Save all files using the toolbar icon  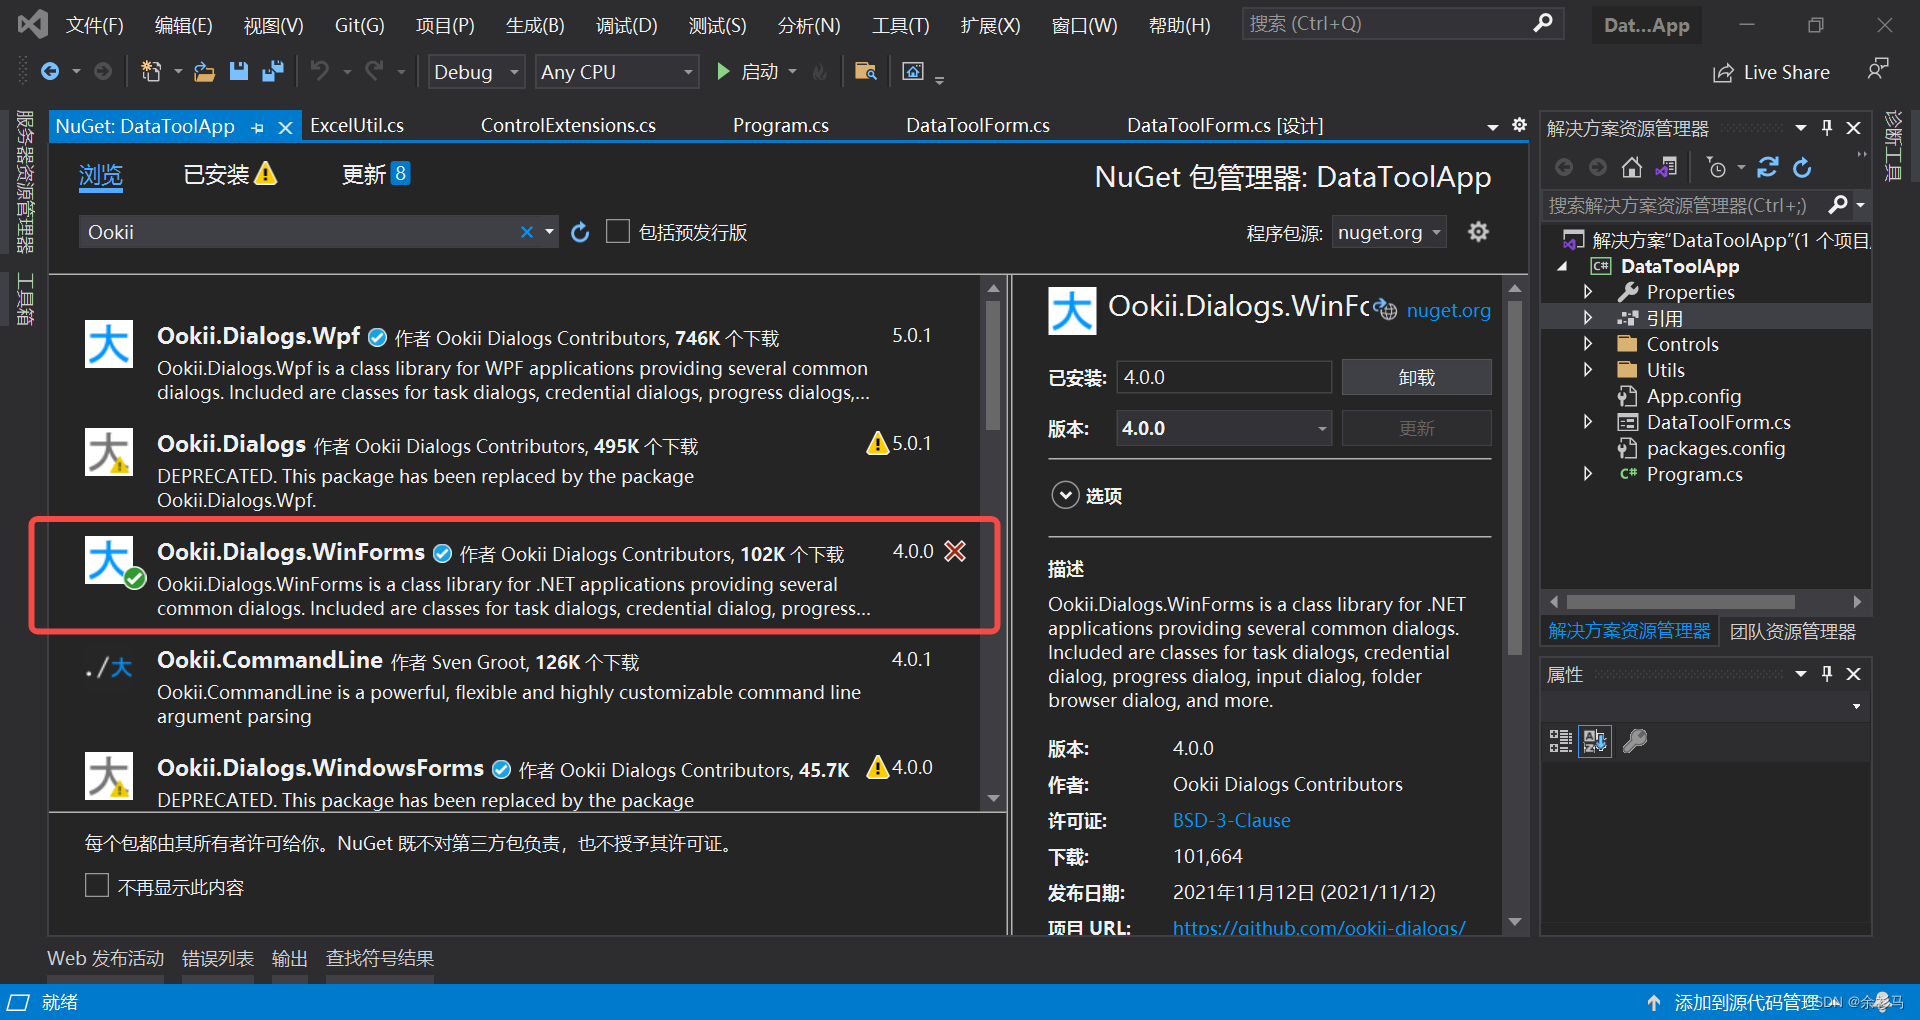click(270, 71)
